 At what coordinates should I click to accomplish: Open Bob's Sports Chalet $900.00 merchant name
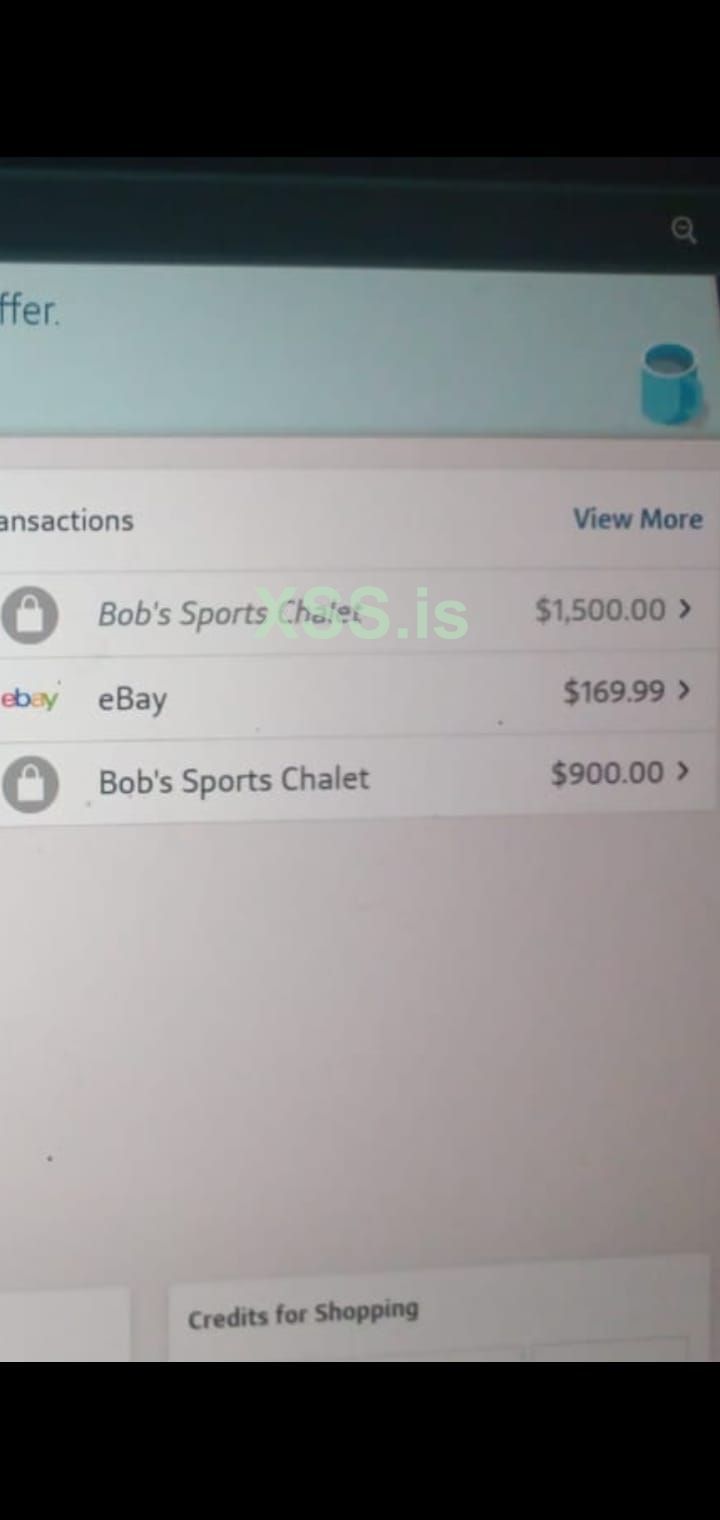tap(234, 780)
